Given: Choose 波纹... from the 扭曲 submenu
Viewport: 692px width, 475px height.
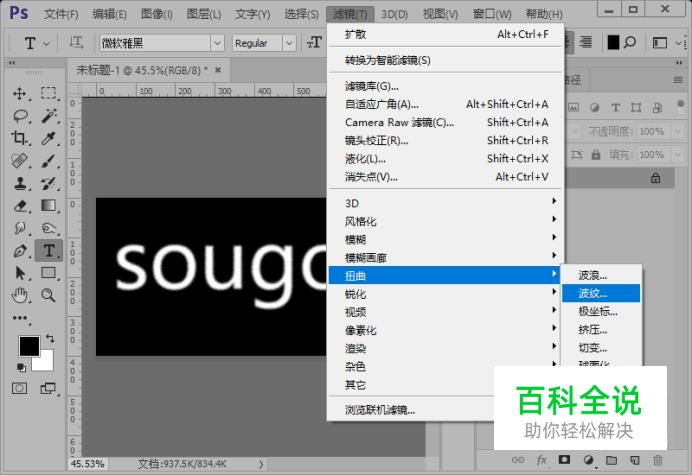Looking at the screenshot, I should pyautogui.click(x=601, y=293).
